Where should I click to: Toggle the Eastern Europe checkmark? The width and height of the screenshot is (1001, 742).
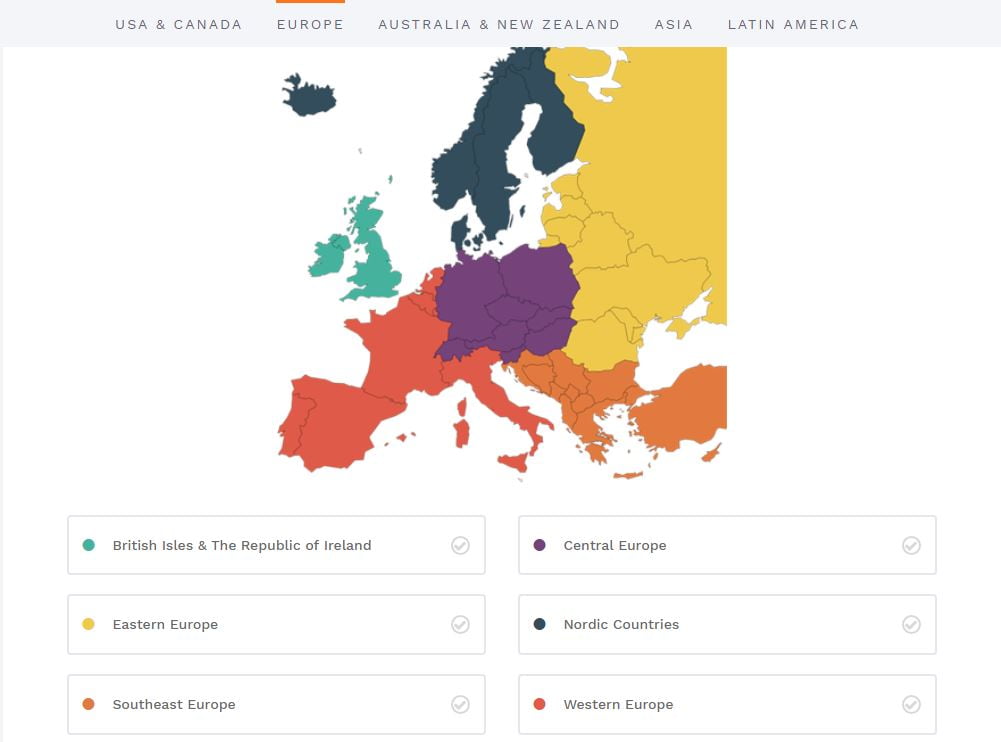(x=460, y=624)
